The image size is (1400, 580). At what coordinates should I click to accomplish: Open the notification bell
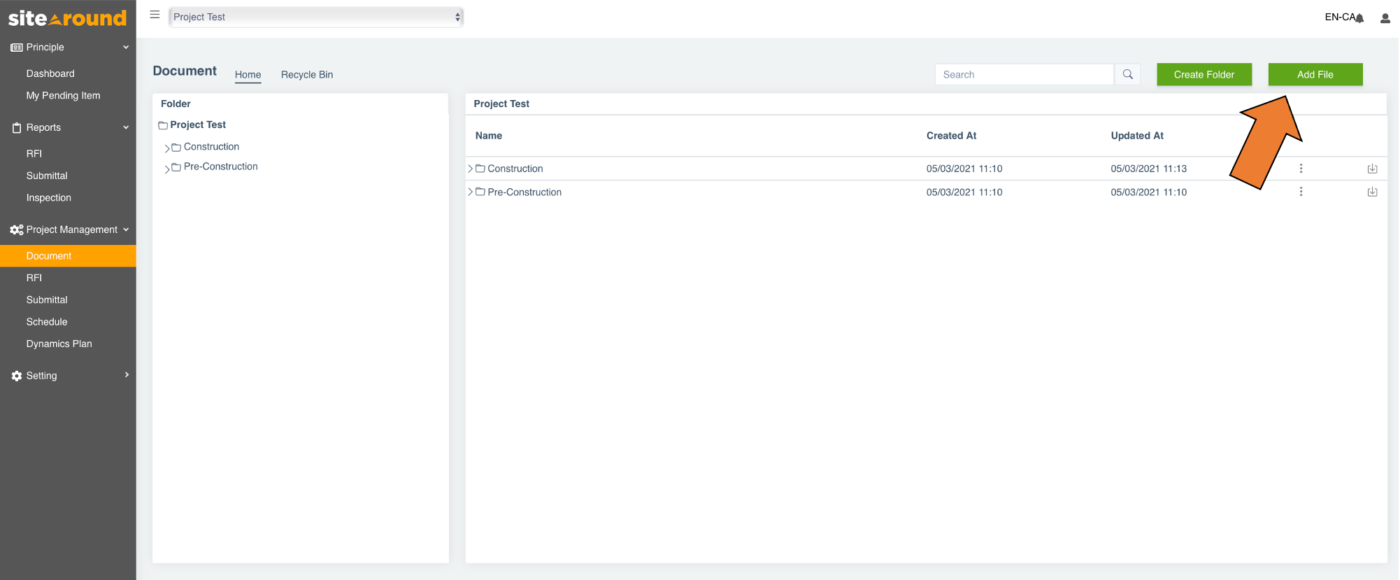[1357, 16]
